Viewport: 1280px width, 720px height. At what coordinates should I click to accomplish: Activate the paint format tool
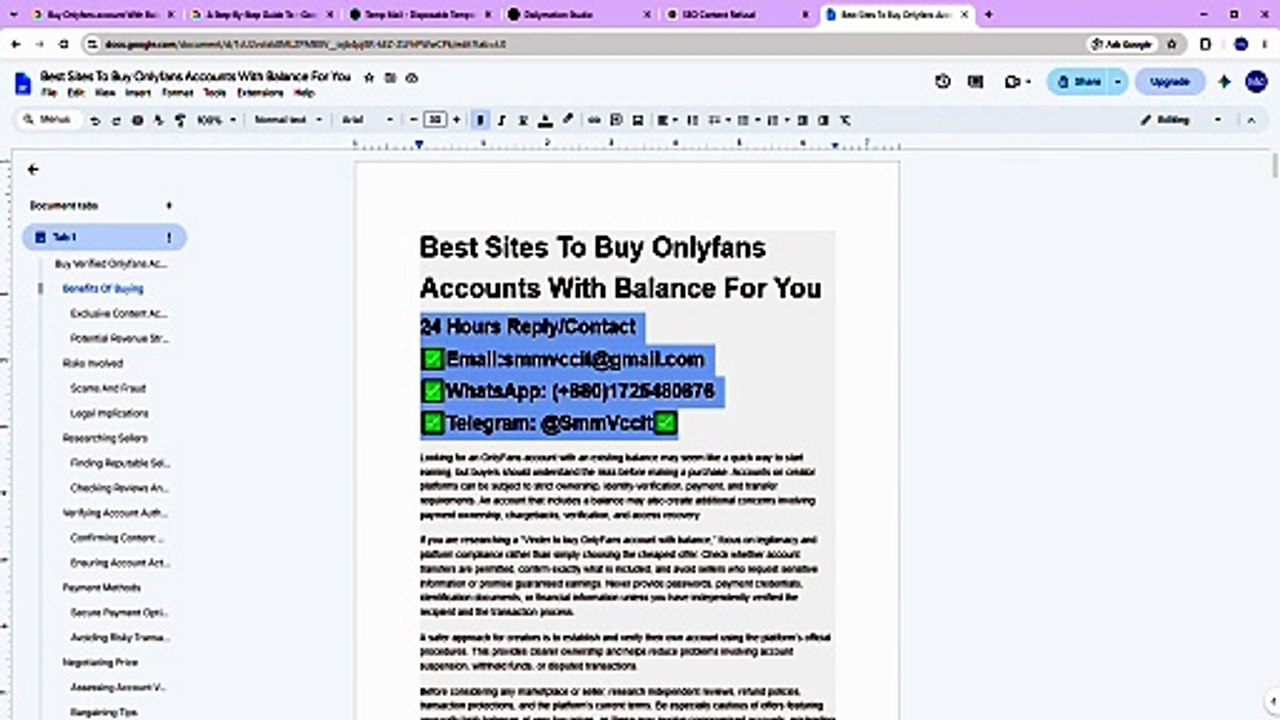180,120
